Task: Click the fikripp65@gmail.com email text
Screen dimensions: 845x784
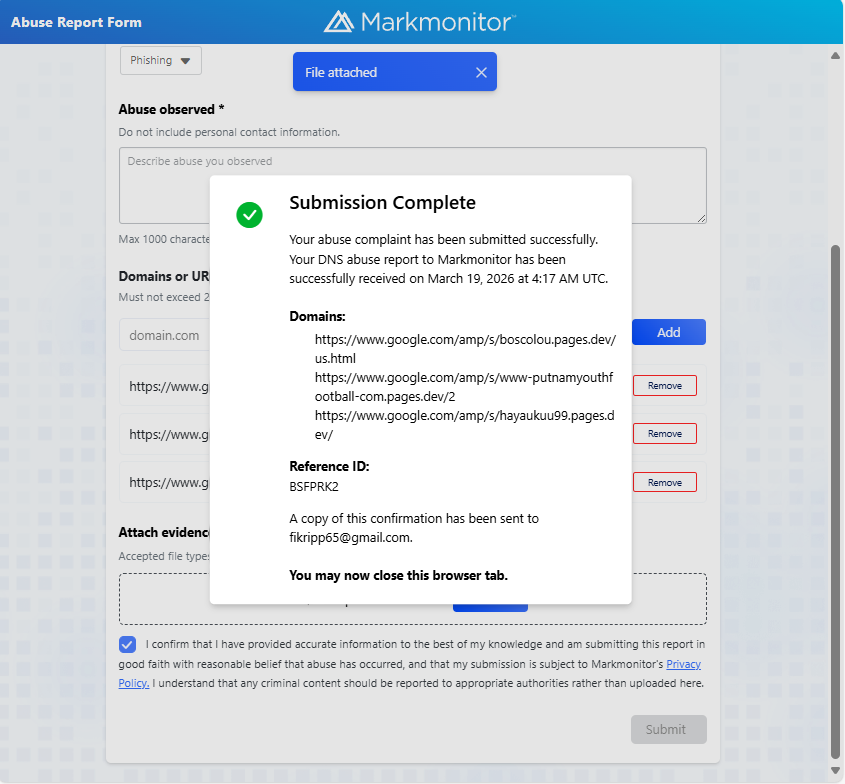Action: (x=350, y=538)
